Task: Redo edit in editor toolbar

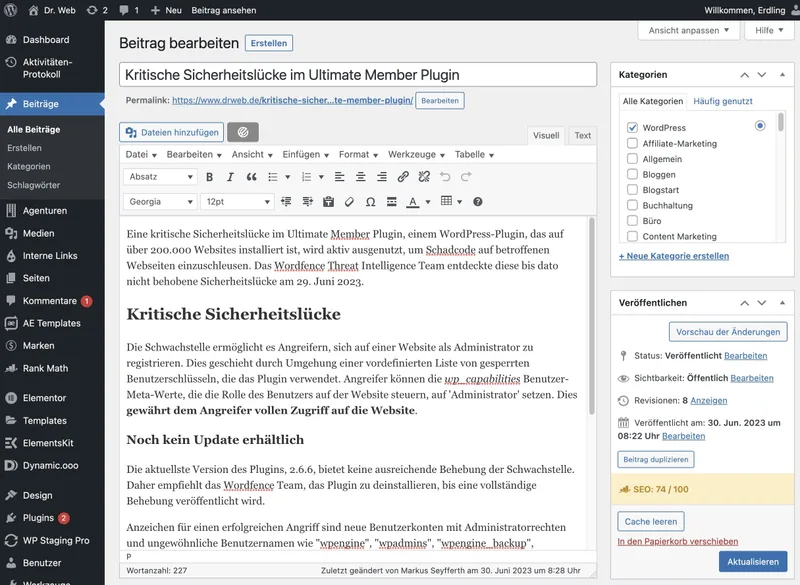Action: tap(466, 177)
